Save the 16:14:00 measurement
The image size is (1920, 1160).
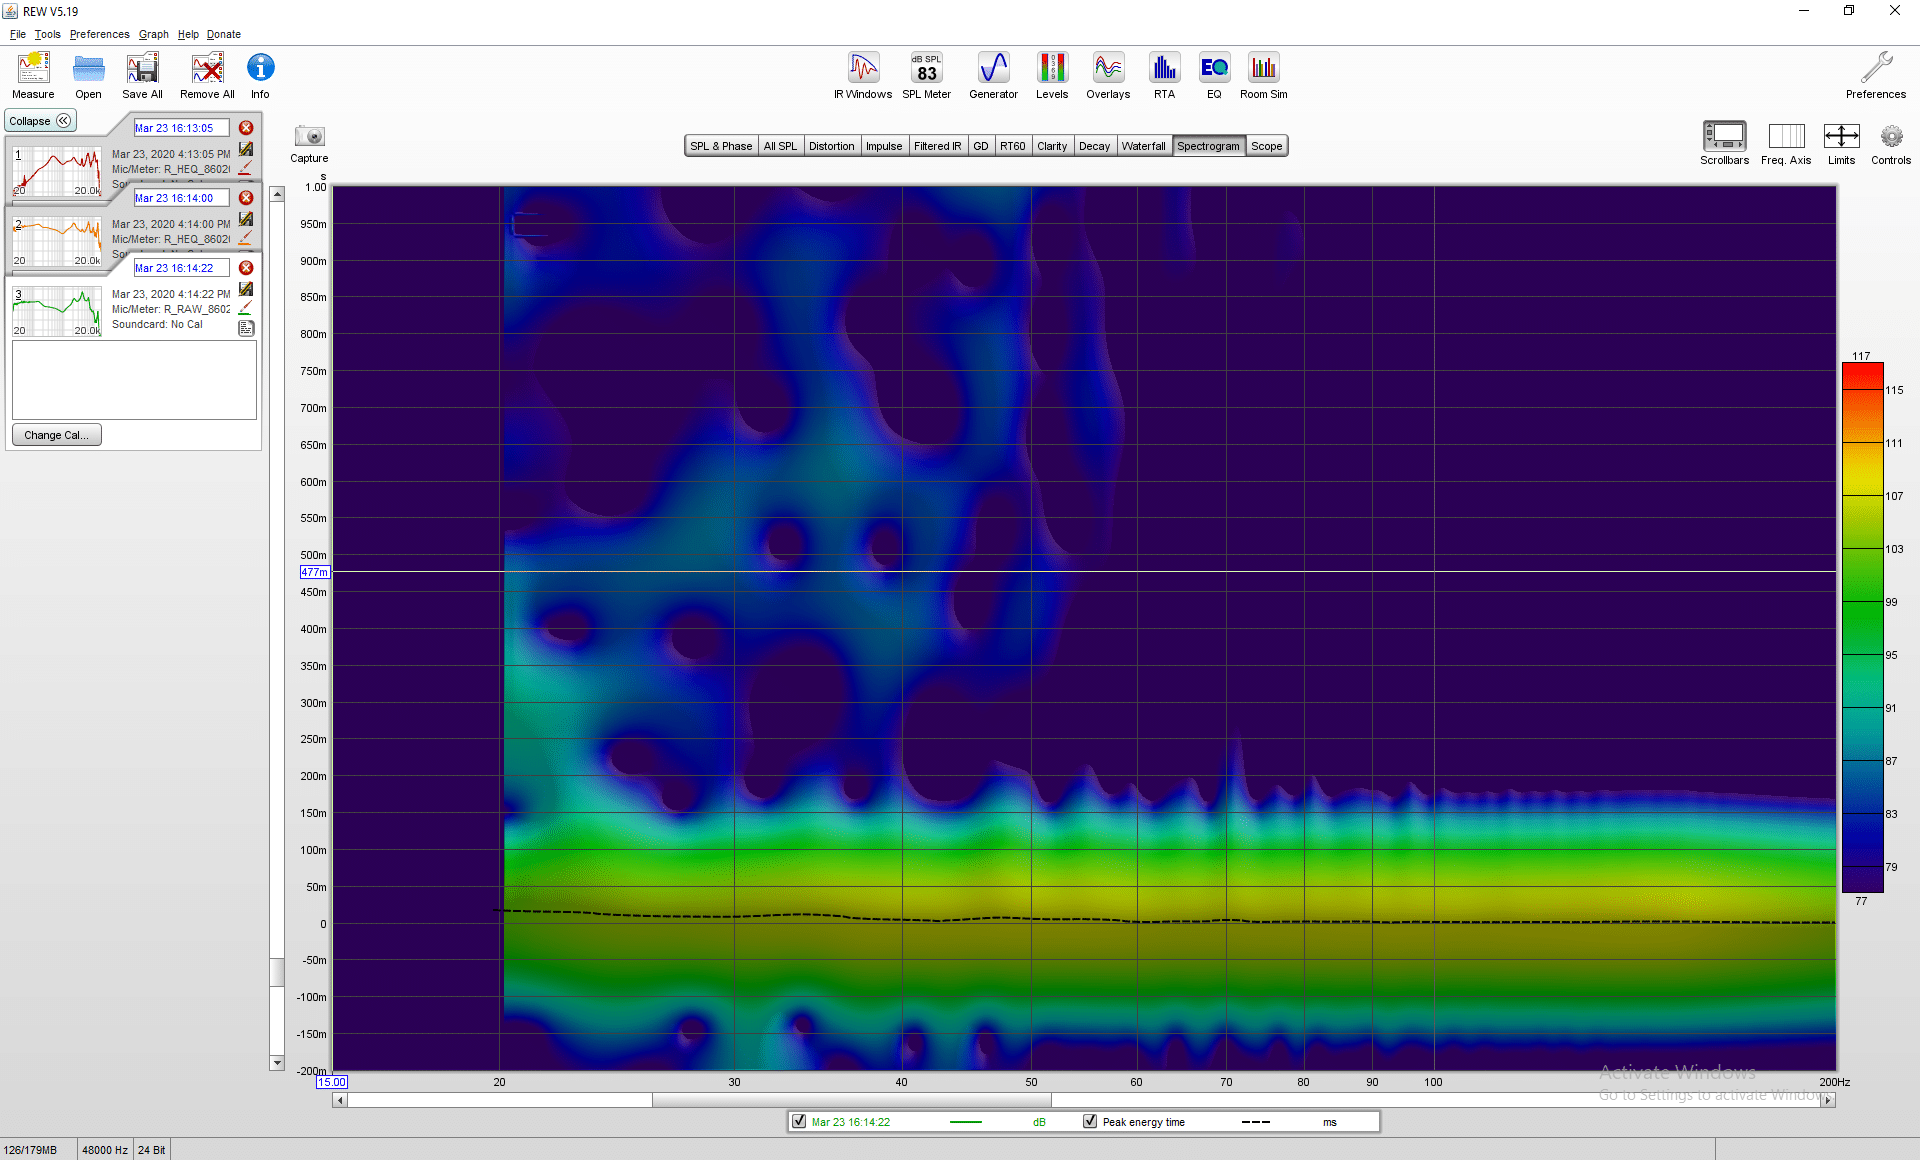coord(246,219)
